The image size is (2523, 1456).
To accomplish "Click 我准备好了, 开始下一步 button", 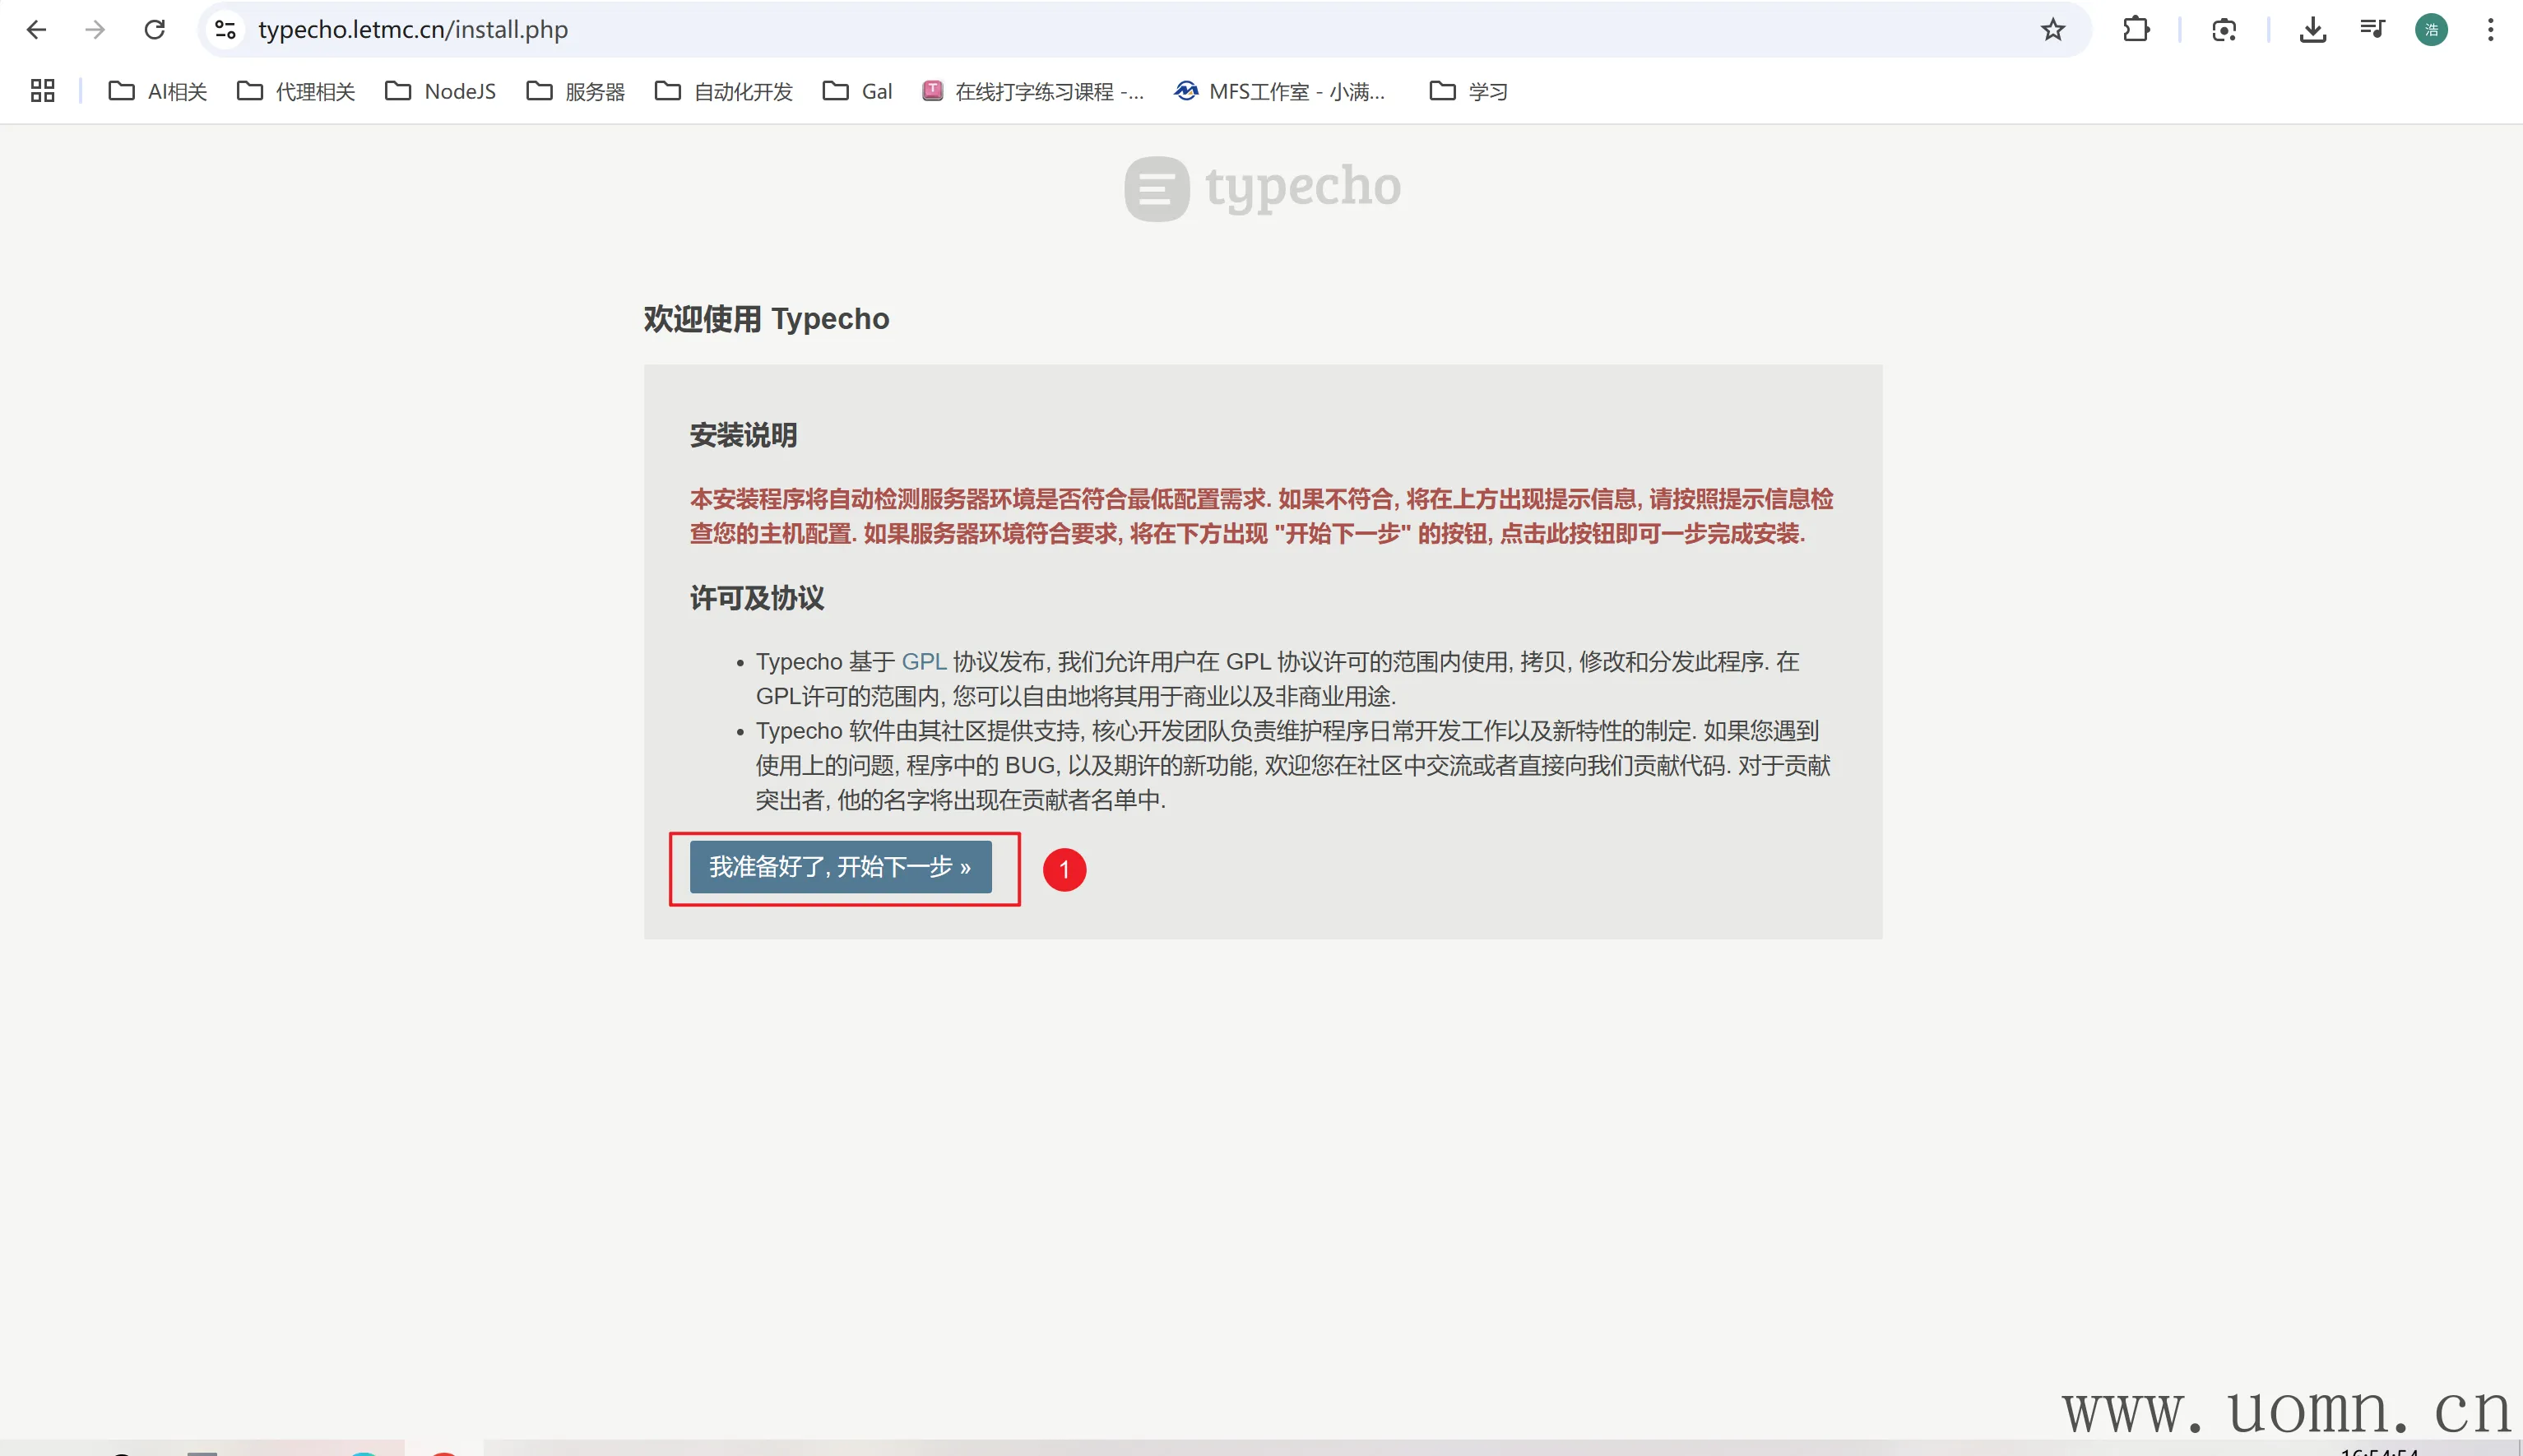I will tap(840, 867).
